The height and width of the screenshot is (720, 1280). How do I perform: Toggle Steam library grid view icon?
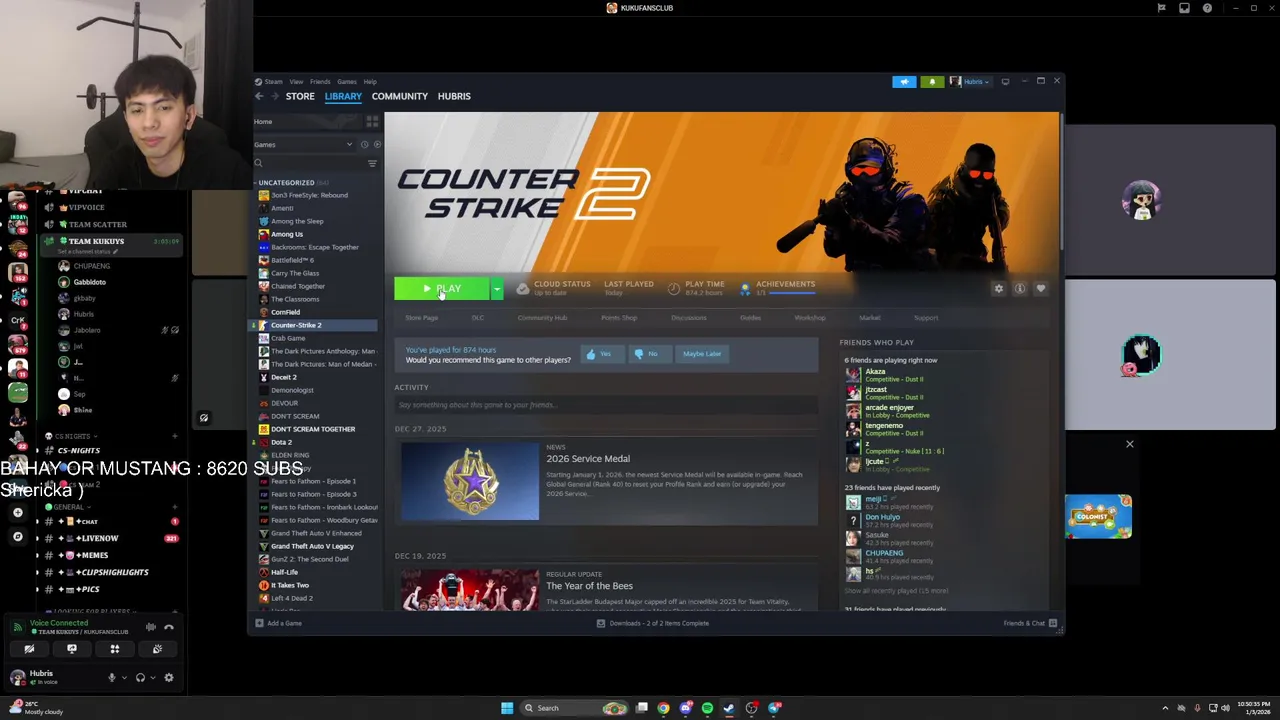pyautogui.click(x=372, y=122)
